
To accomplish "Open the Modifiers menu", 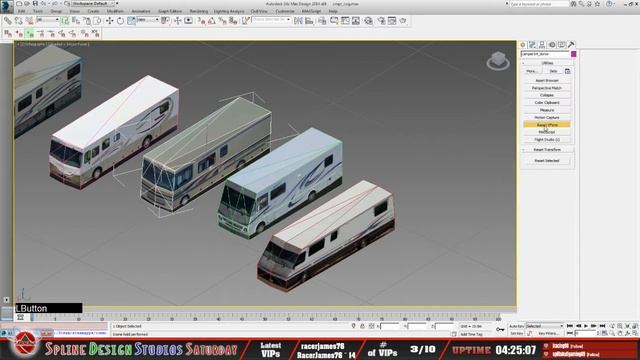I will [115, 11].
